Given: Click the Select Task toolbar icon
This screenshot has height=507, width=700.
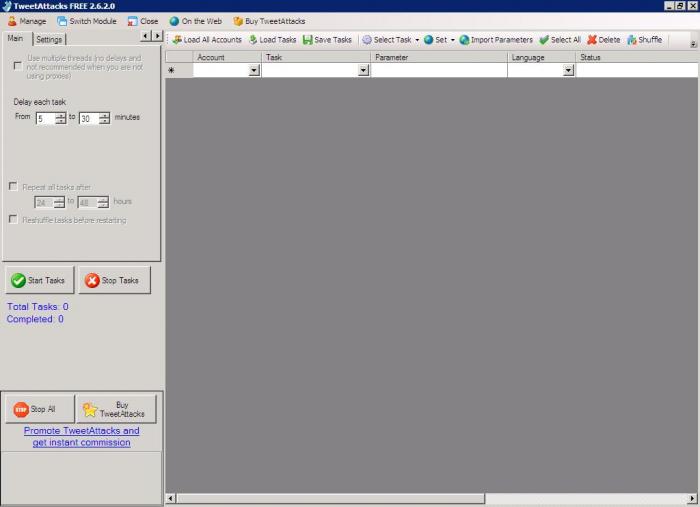Looking at the screenshot, I should coord(367,40).
